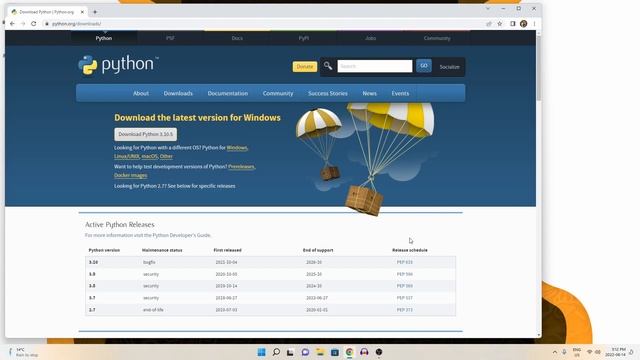Open Chat app on taskbar
This screenshot has width=640, height=360.
(x=305, y=352)
